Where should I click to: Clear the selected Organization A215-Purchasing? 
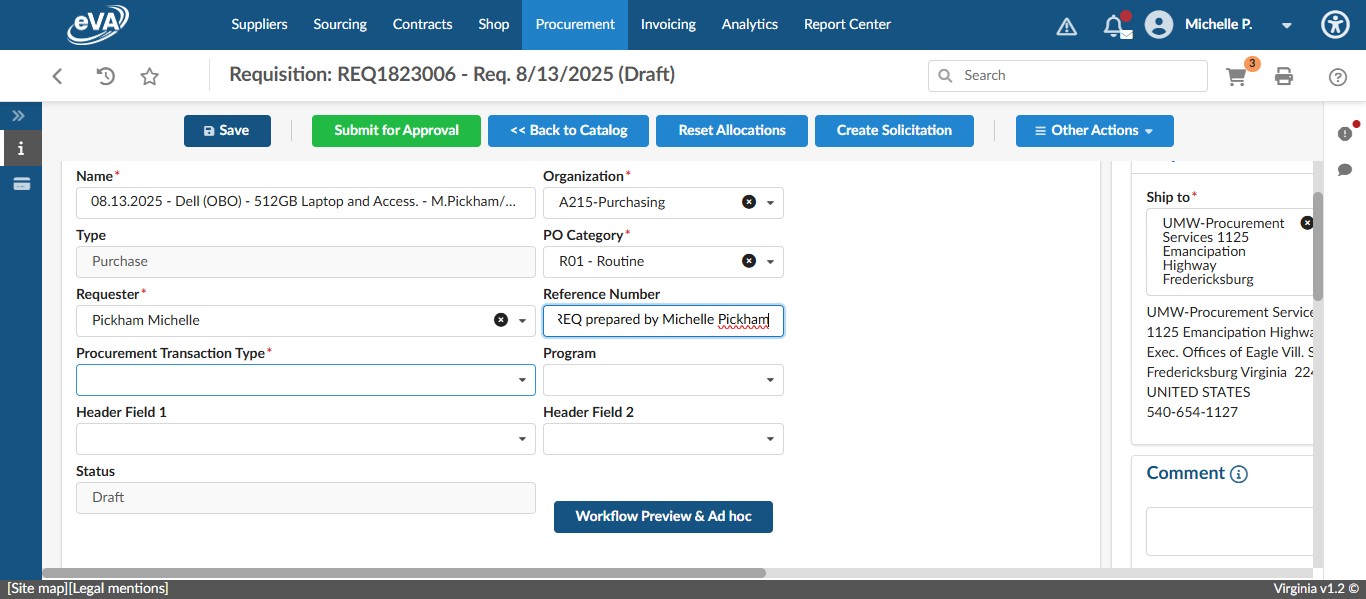[749, 202]
